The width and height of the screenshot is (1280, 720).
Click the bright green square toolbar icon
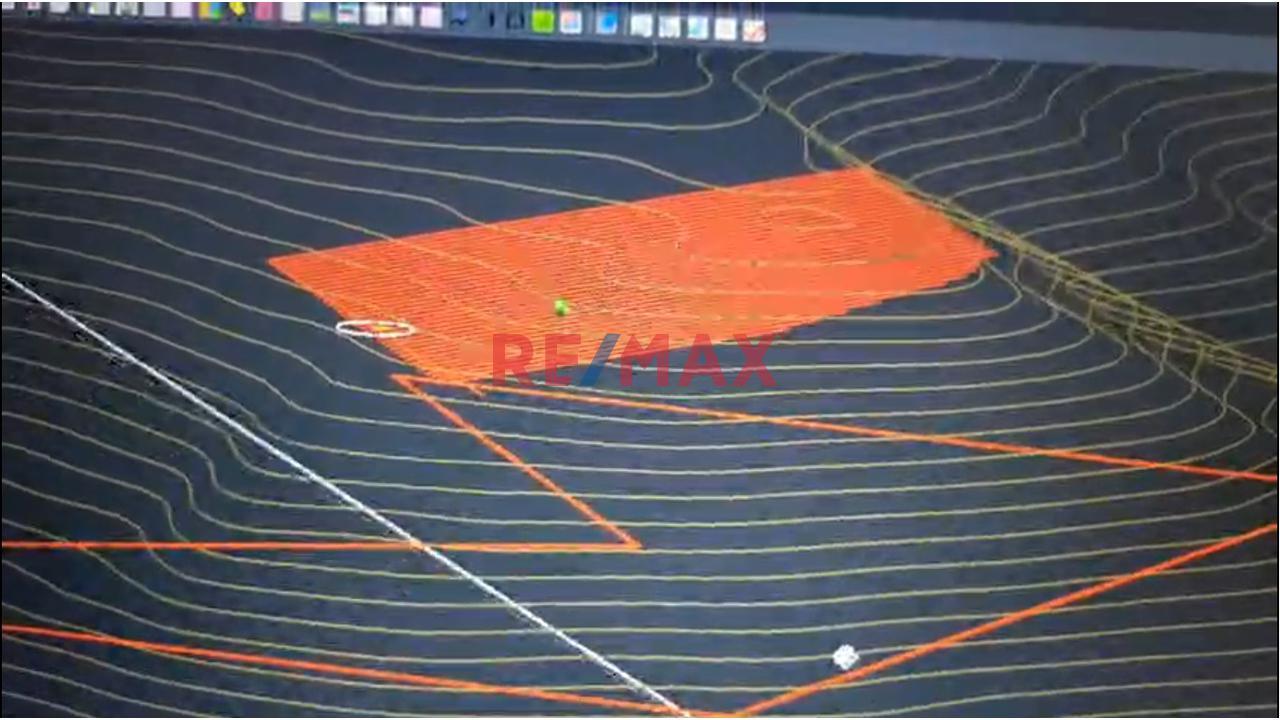pyautogui.click(x=542, y=21)
